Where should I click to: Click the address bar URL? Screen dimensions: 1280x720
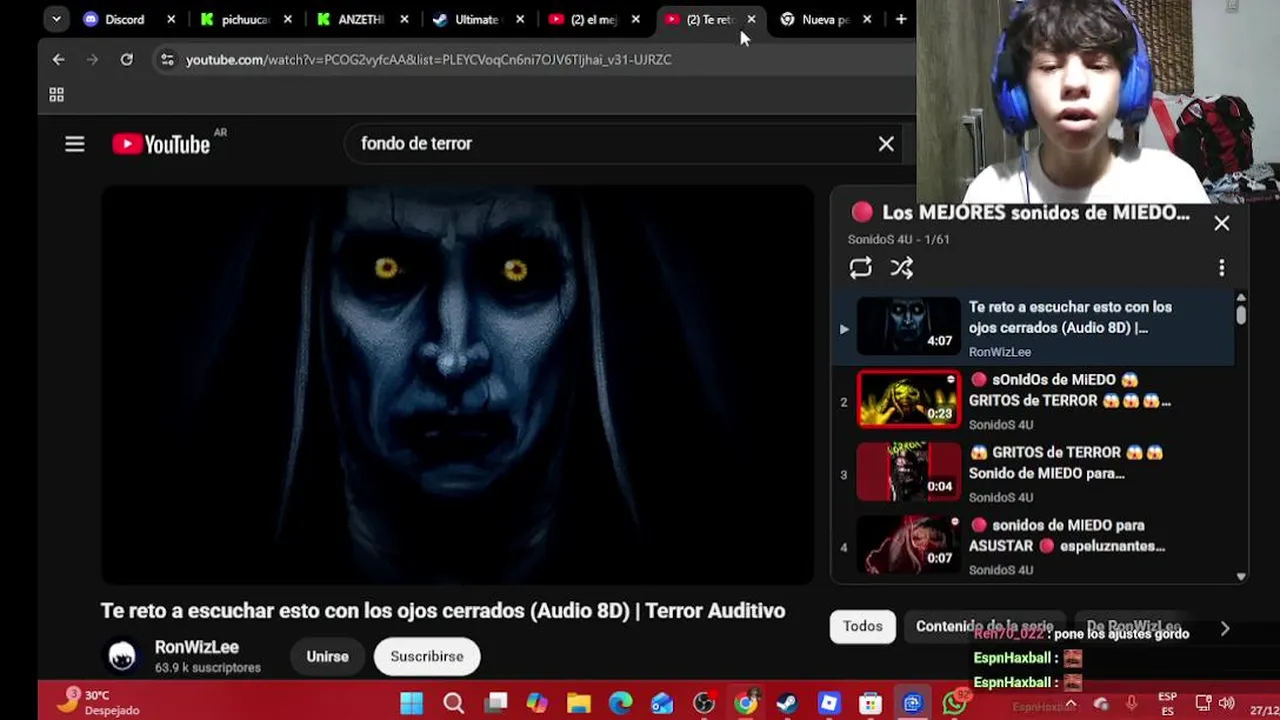tap(428, 60)
